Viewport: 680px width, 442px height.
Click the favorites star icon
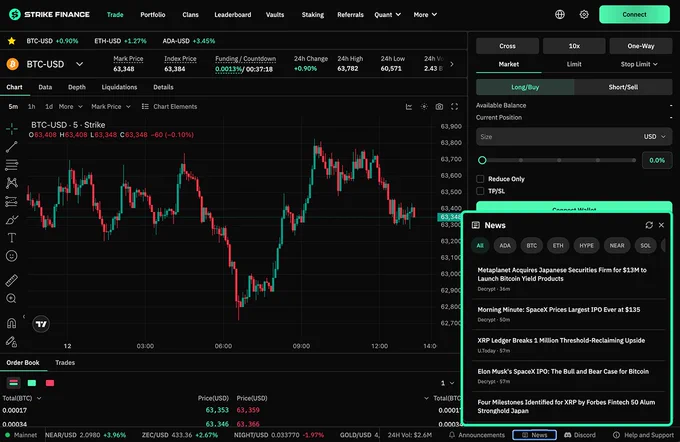12,41
